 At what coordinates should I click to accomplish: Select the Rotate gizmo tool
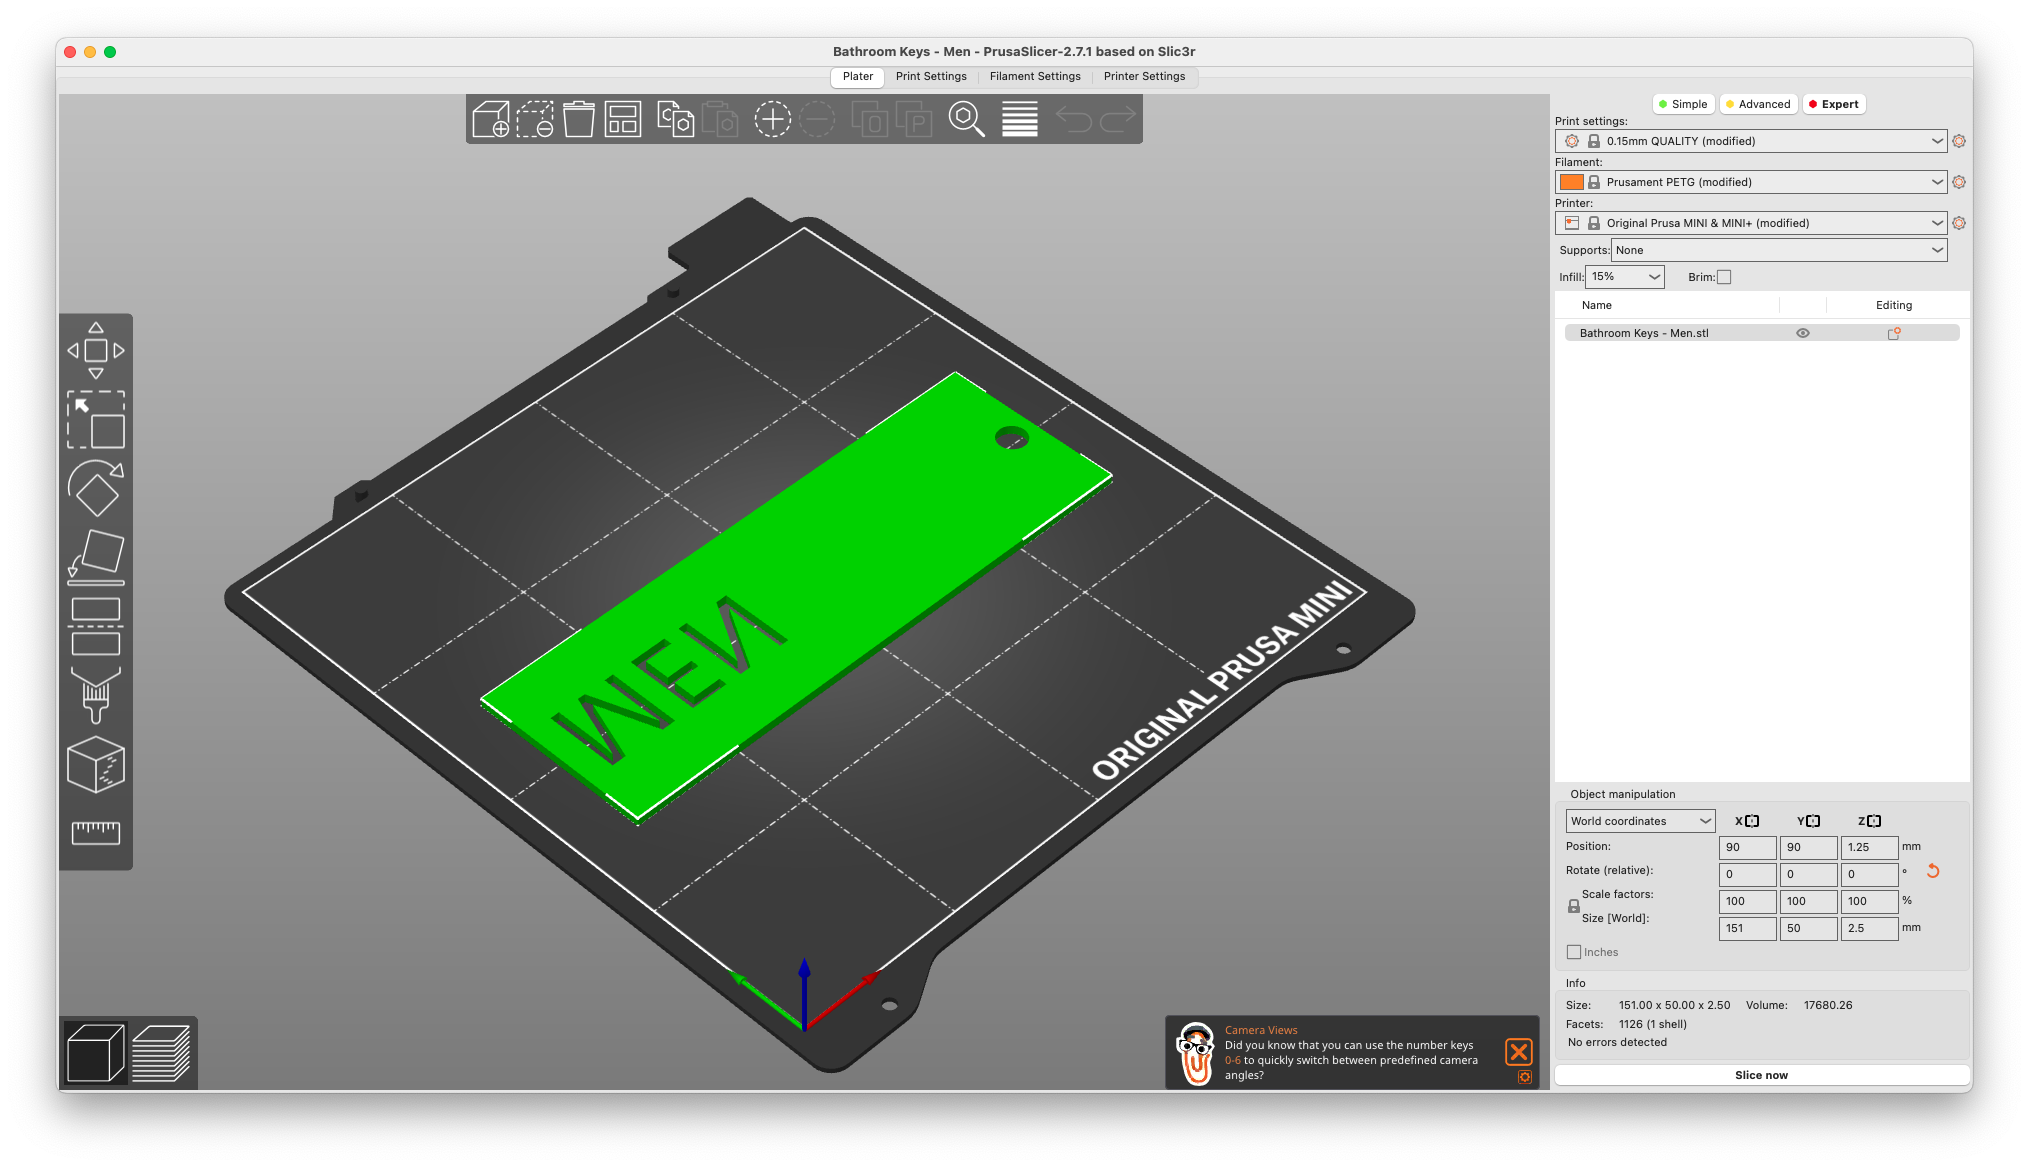96,489
